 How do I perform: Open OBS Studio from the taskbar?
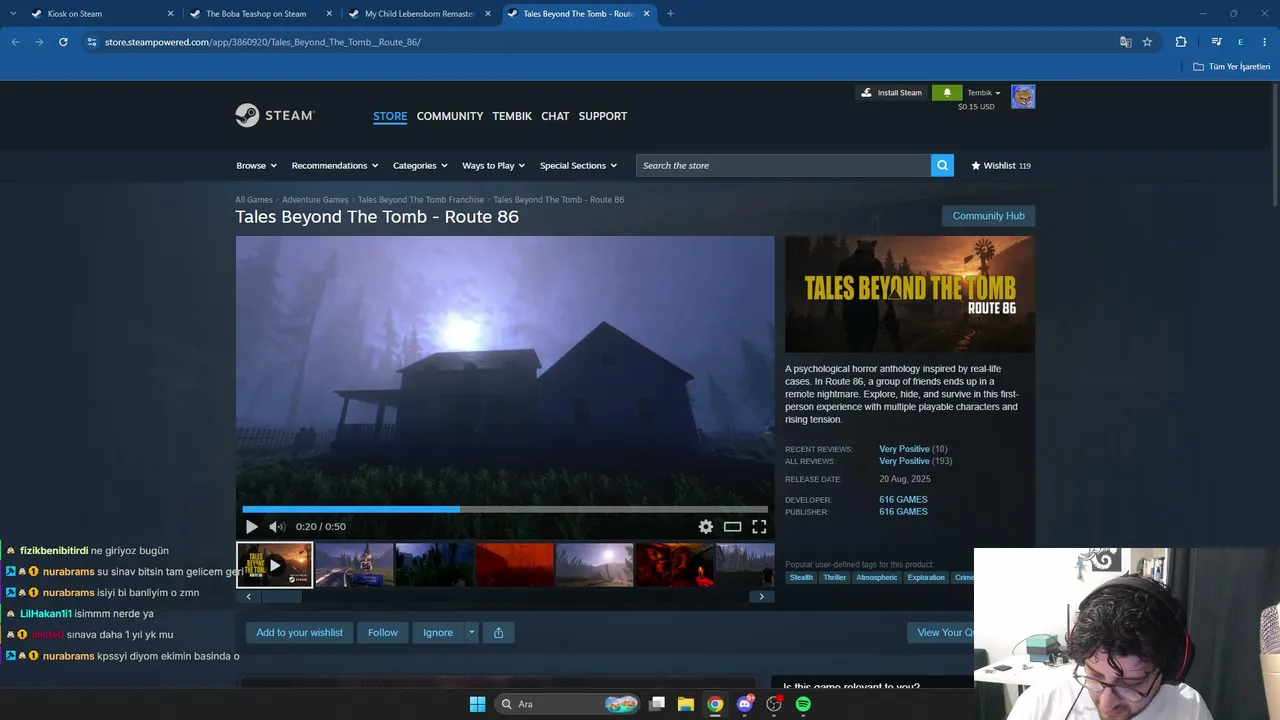[774, 704]
